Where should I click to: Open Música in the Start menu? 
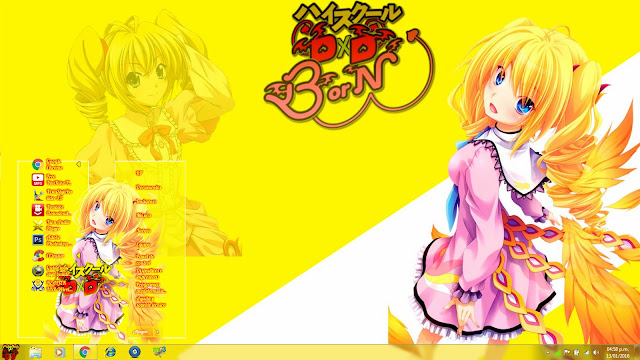click(x=144, y=215)
